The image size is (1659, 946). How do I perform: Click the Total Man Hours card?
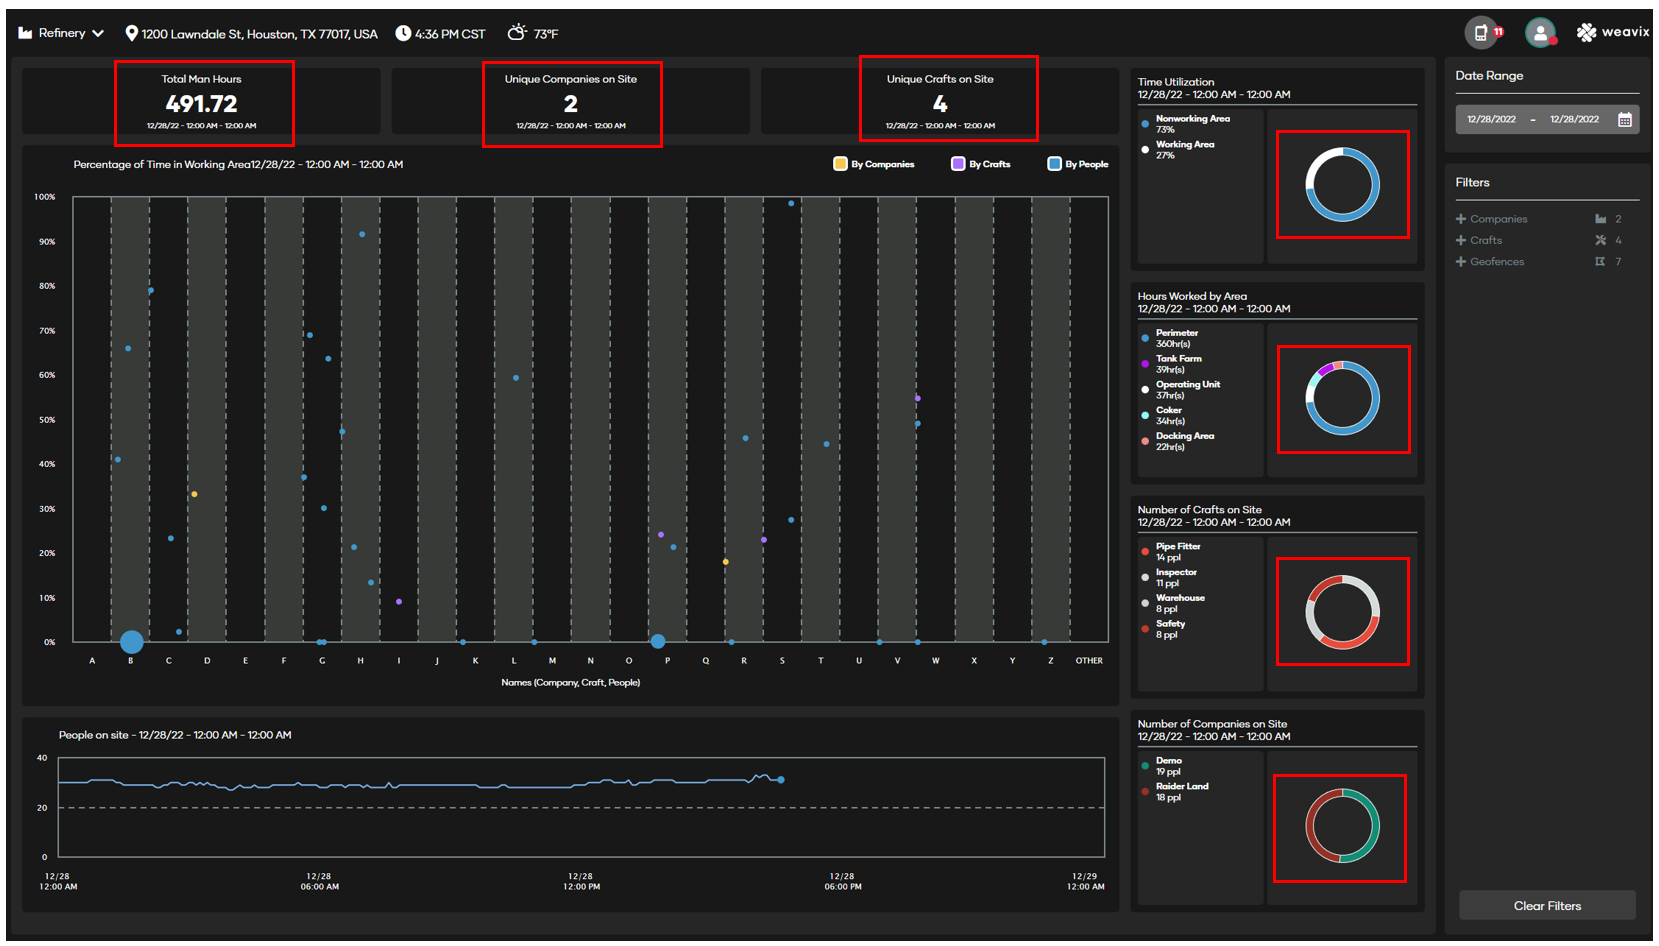coord(202,102)
